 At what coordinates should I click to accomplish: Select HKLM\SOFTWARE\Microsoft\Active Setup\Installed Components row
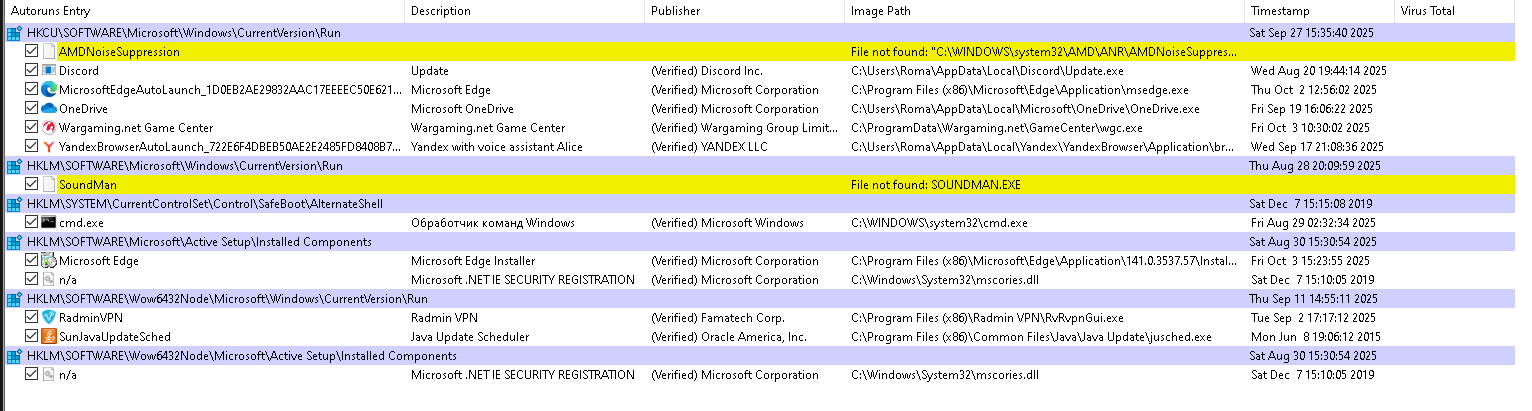point(760,242)
